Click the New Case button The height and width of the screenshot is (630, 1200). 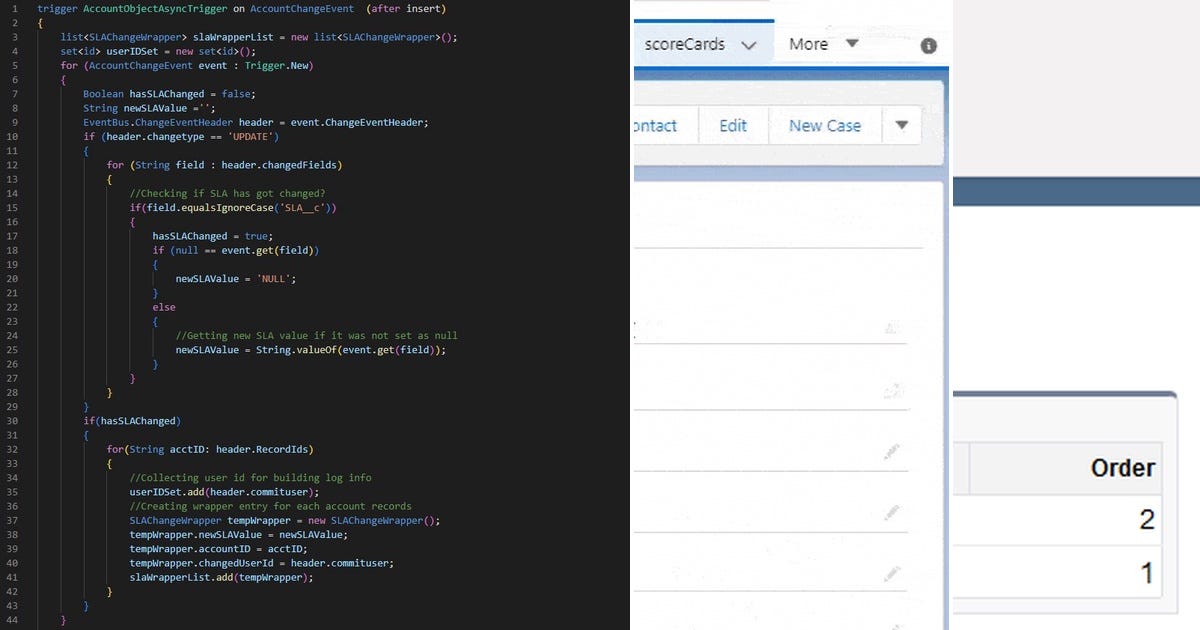824,125
